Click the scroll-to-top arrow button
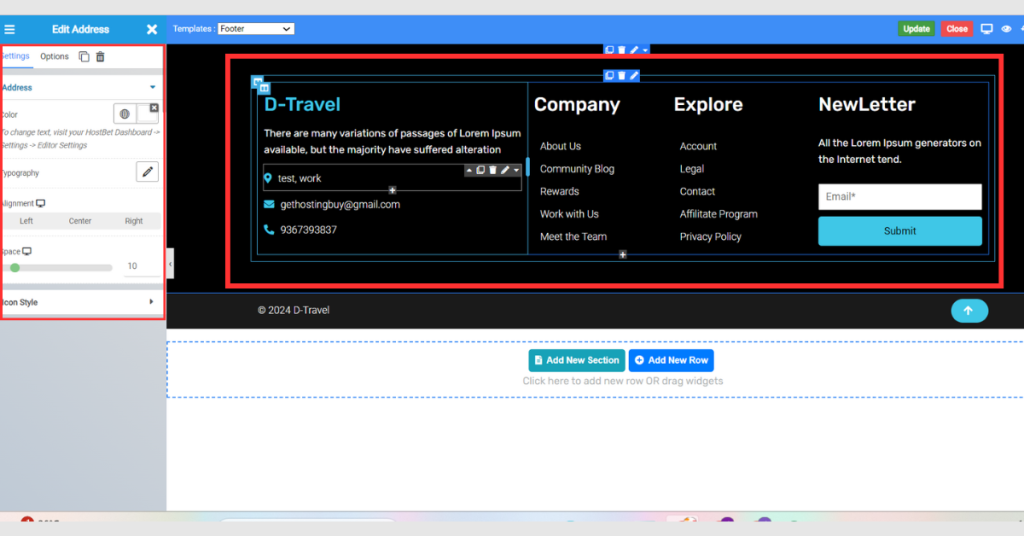The height and width of the screenshot is (536, 1024). click(x=969, y=311)
